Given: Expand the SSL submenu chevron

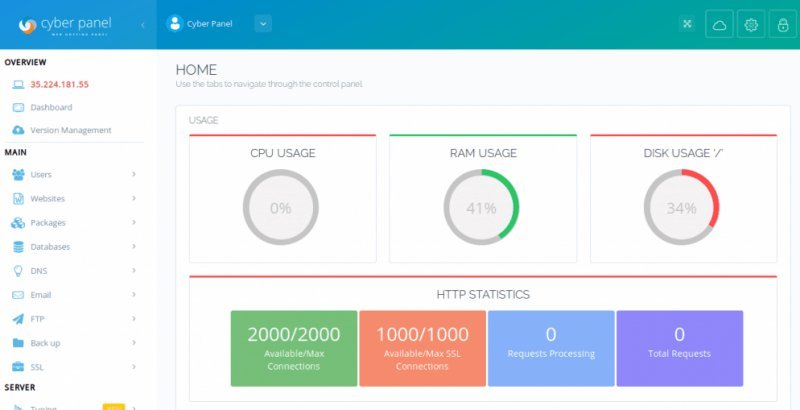Looking at the screenshot, I should (x=134, y=367).
